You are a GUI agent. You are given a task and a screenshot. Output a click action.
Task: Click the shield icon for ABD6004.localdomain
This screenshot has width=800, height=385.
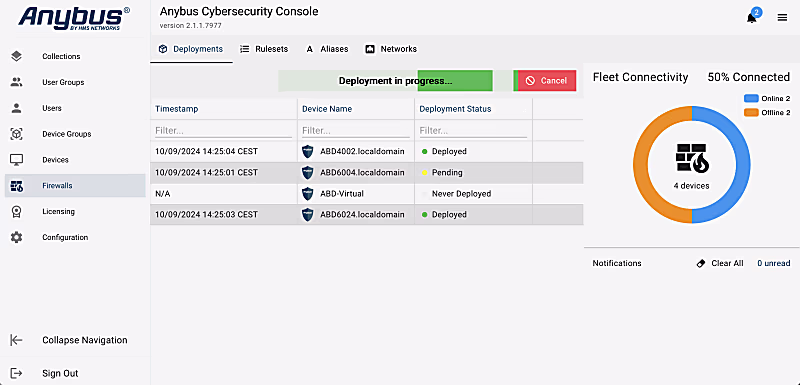point(307,172)
